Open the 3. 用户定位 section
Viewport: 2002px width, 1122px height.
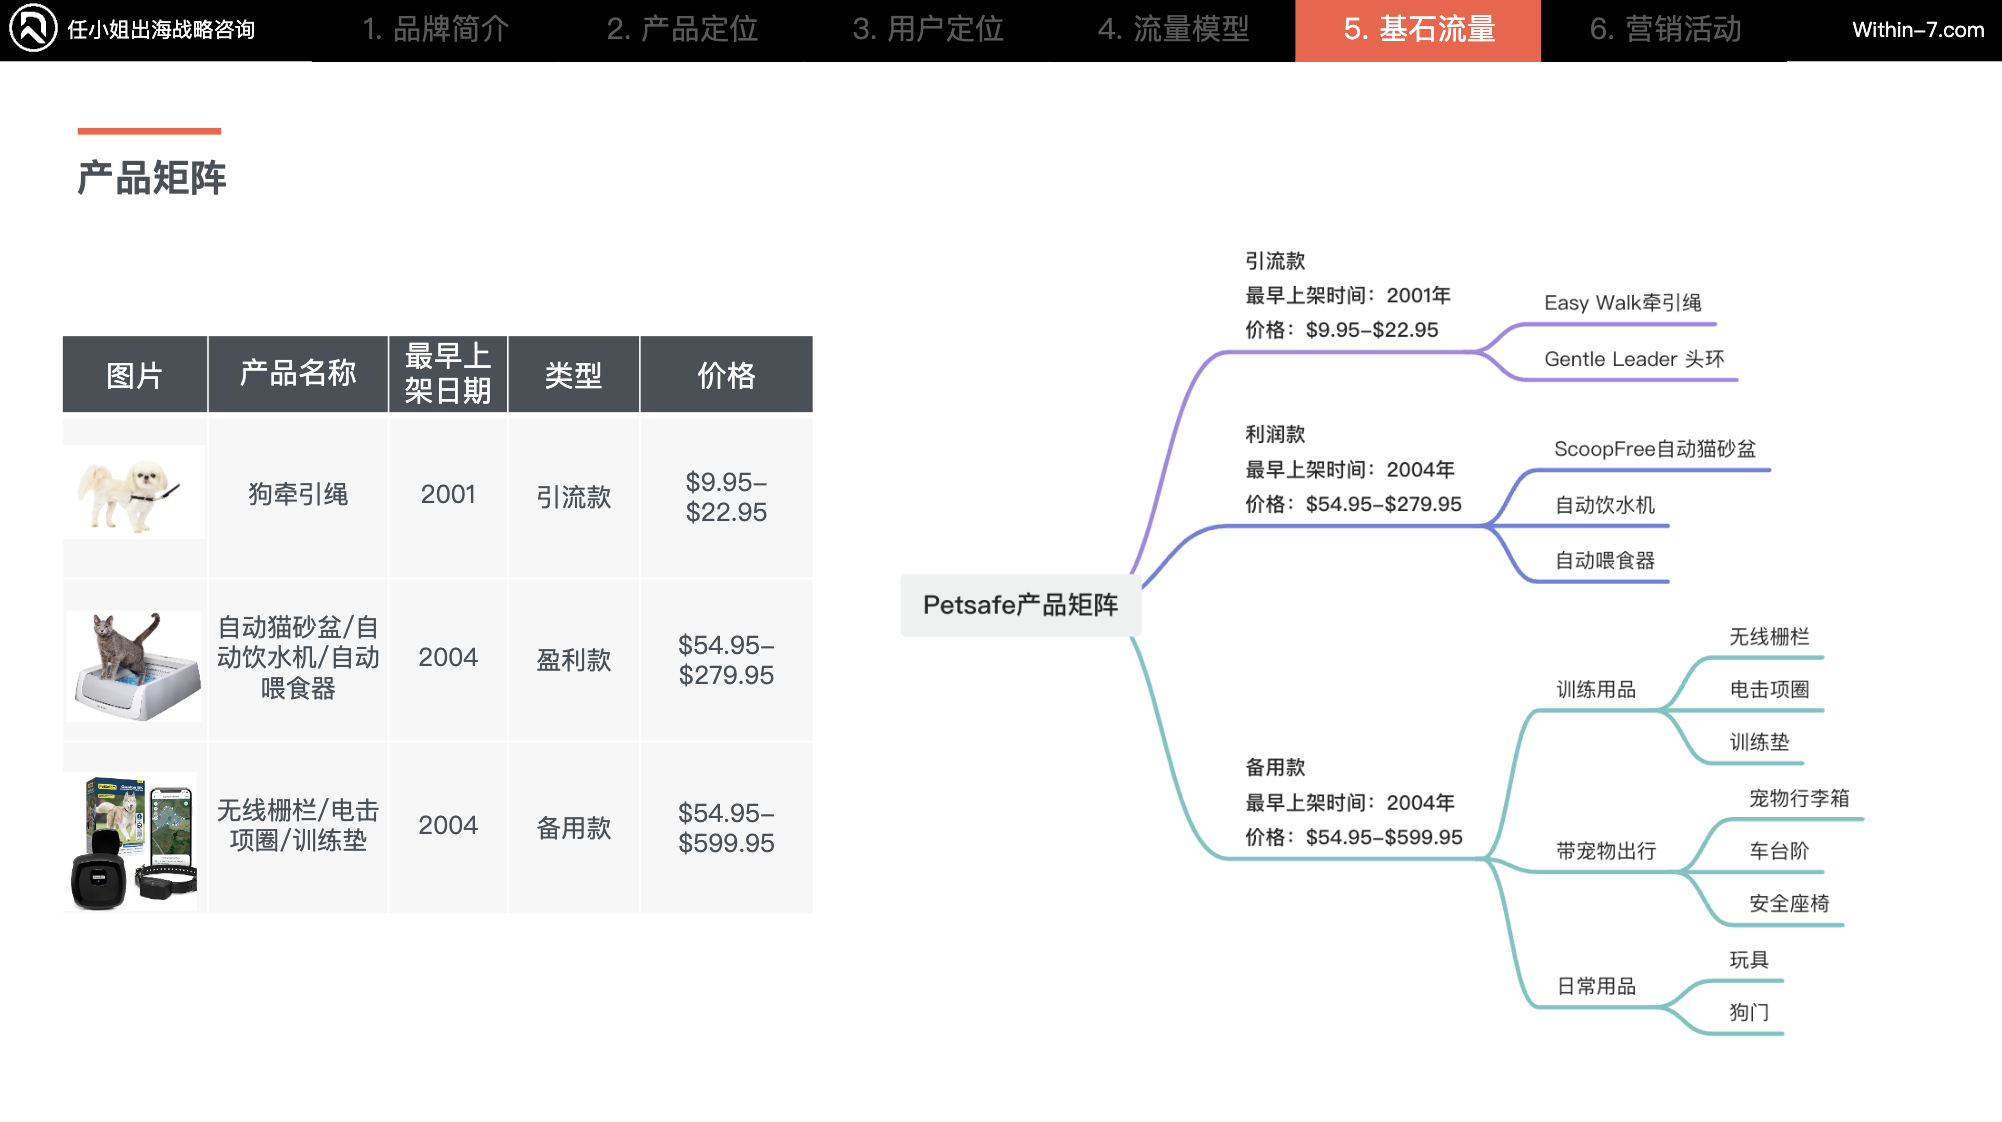(929, 30)
